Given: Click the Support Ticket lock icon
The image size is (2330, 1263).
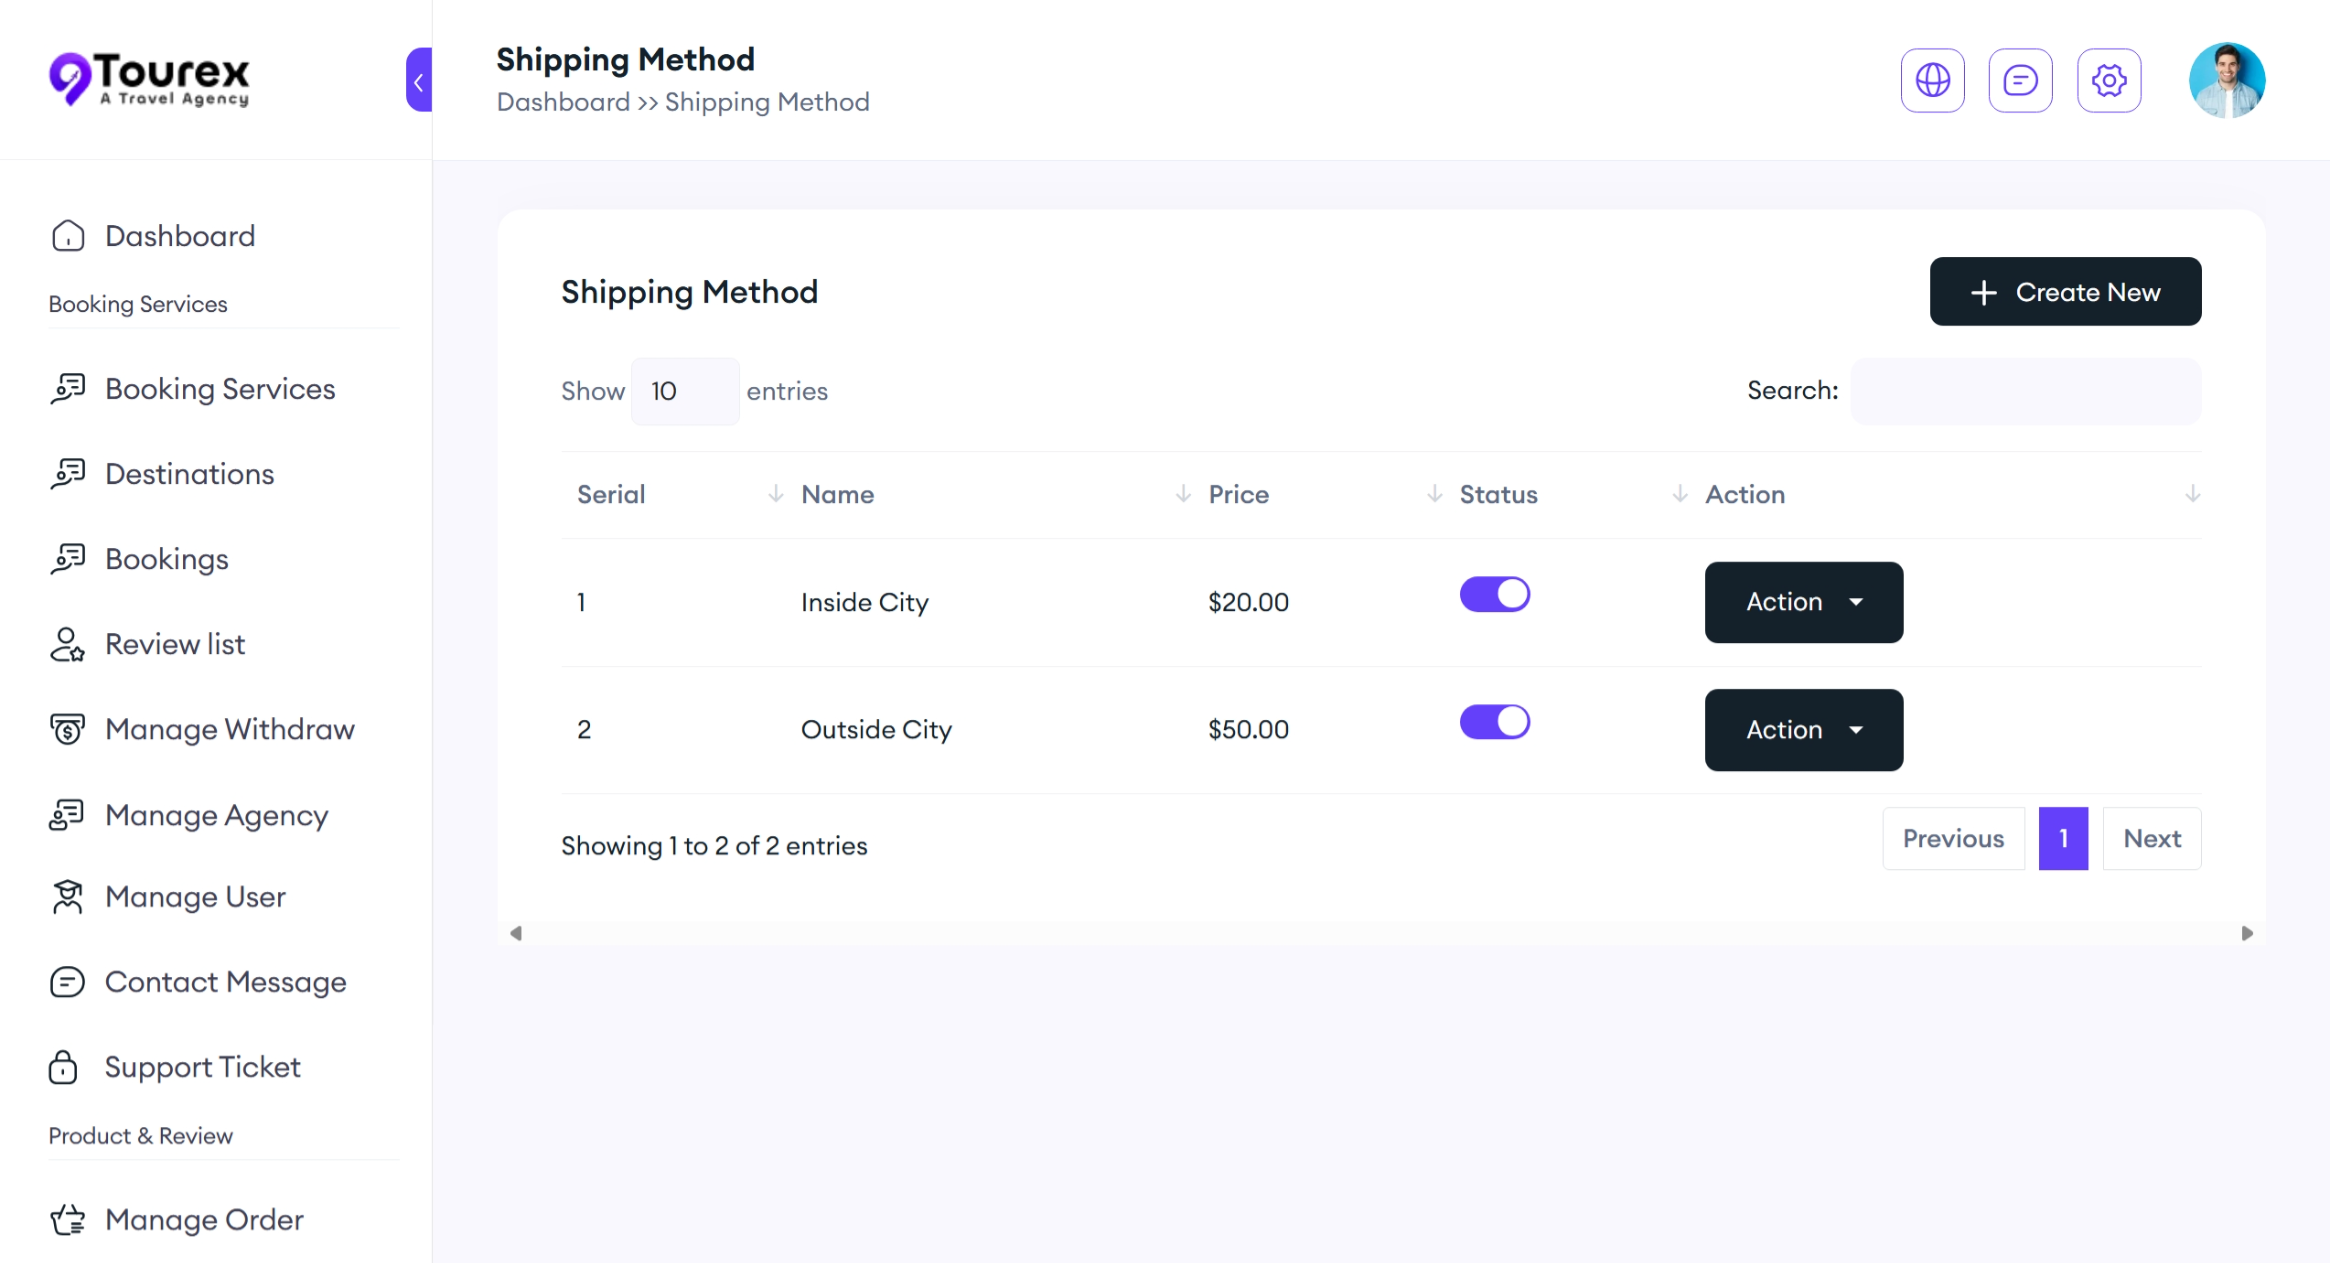Looking at the screenshot, I should pyautogui.click(x=64, y=1067).
